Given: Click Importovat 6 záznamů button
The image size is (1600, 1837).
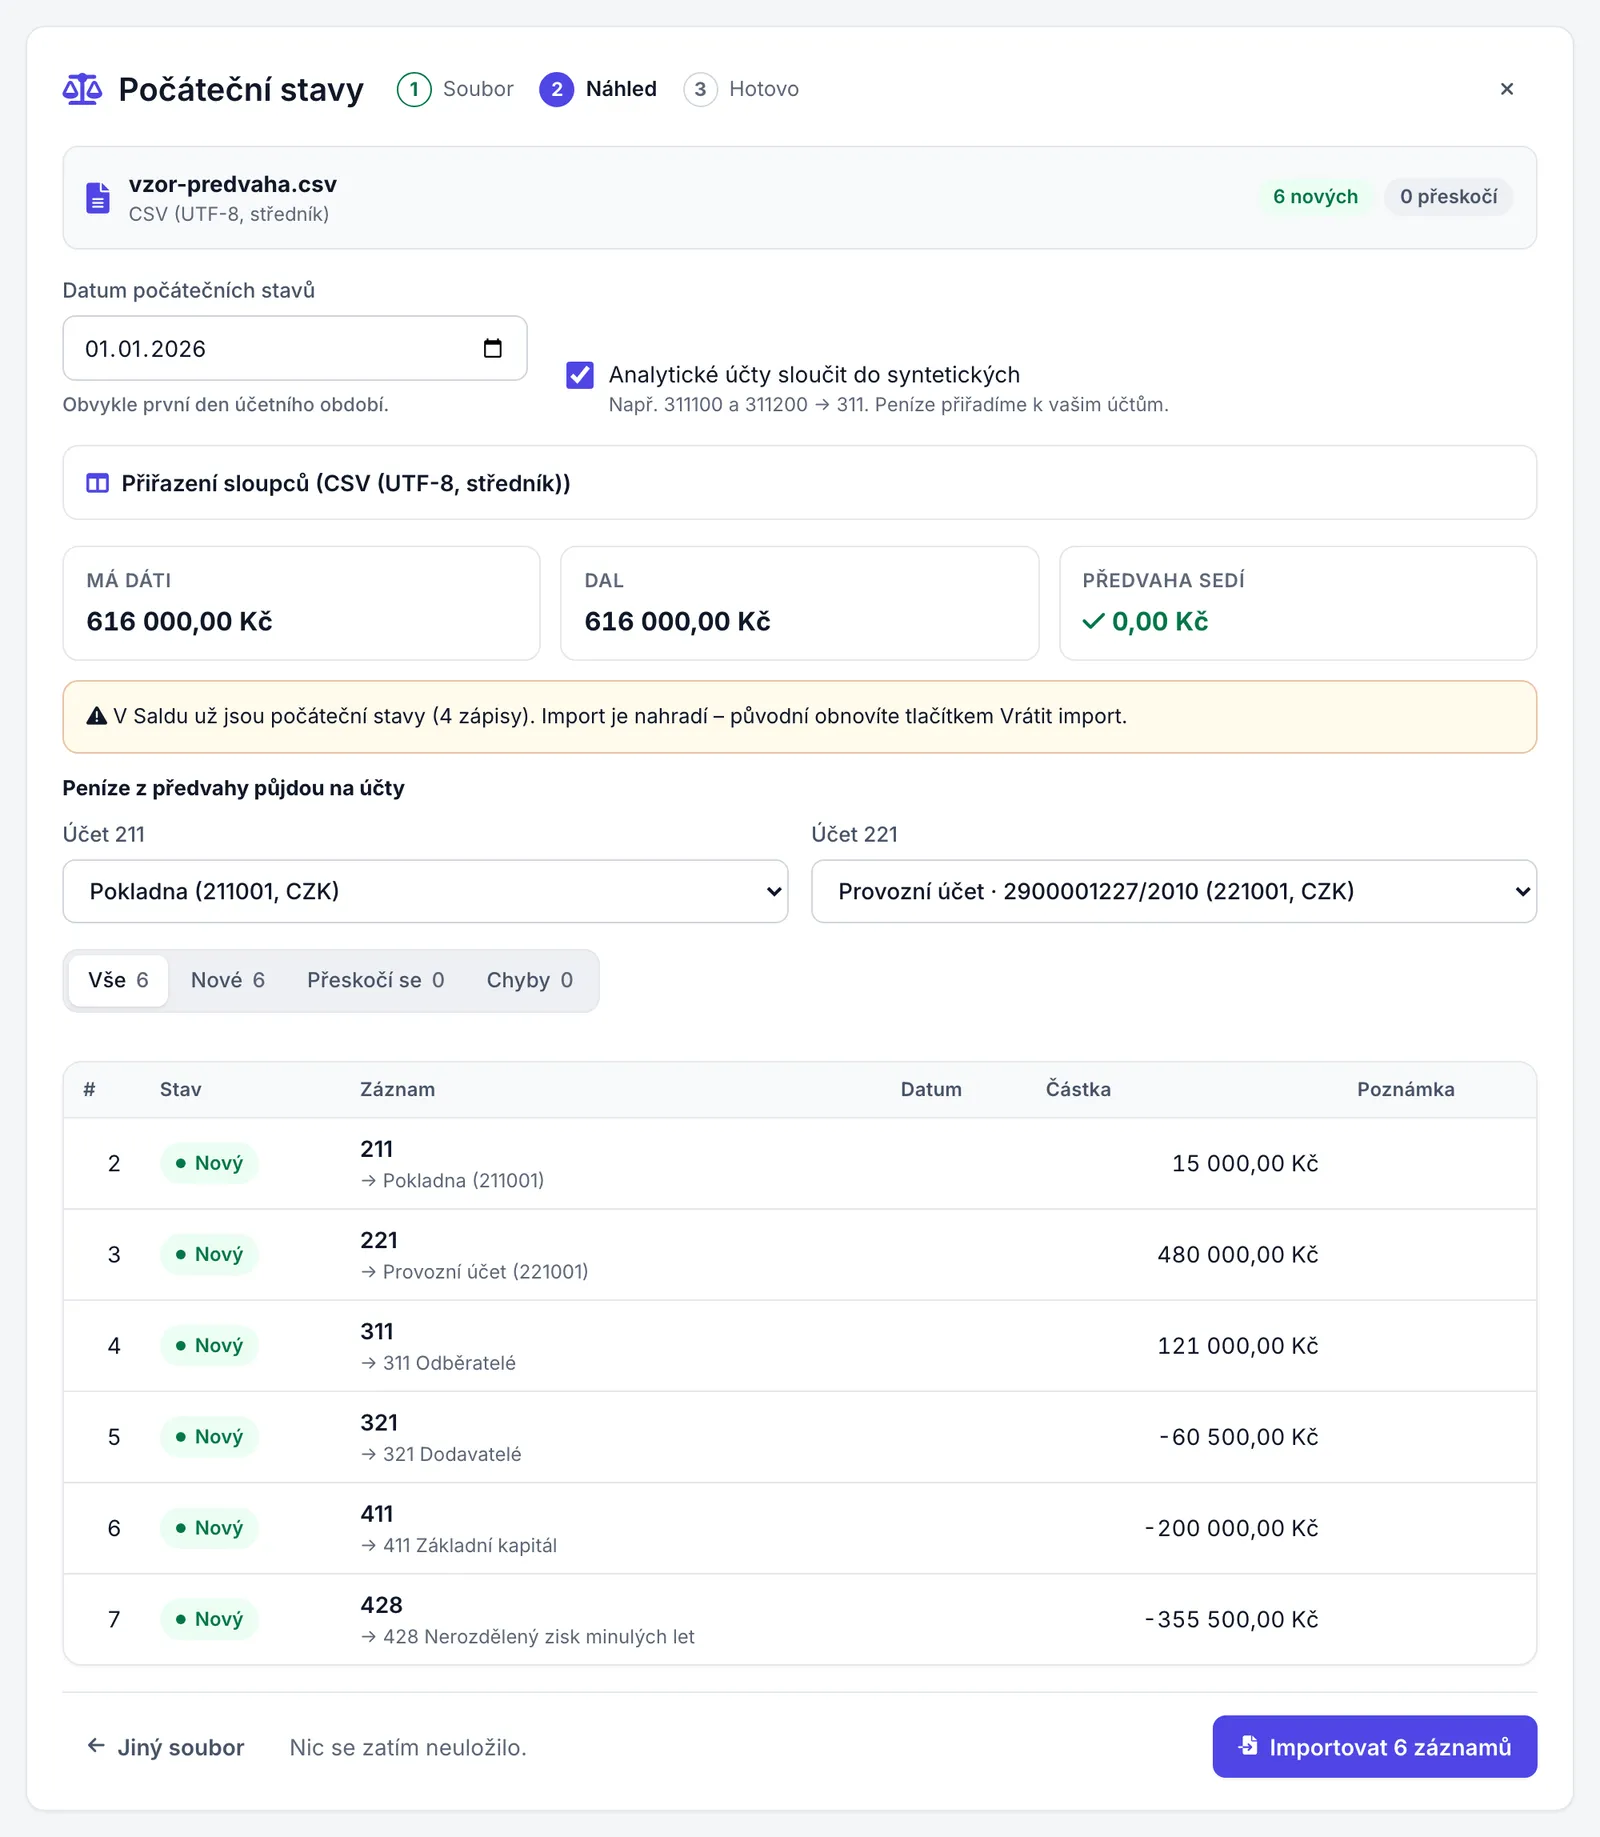Looking at the screenshot, I should pos(1374,1747).
